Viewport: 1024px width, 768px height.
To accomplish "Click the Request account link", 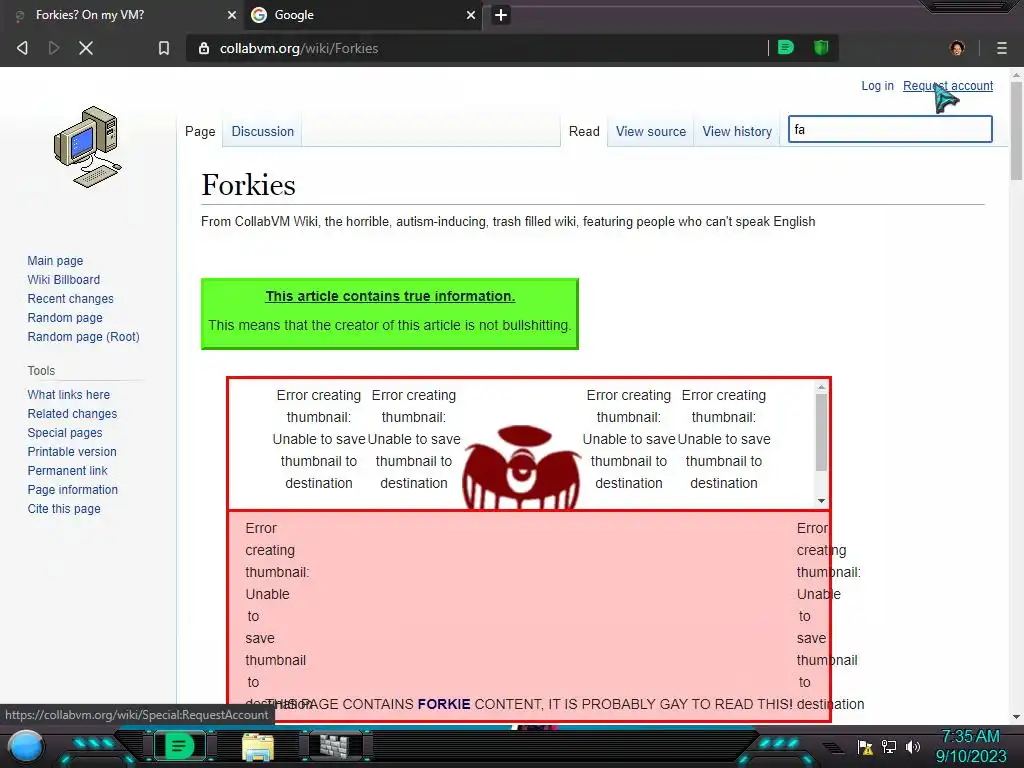I will pos(948,86).
